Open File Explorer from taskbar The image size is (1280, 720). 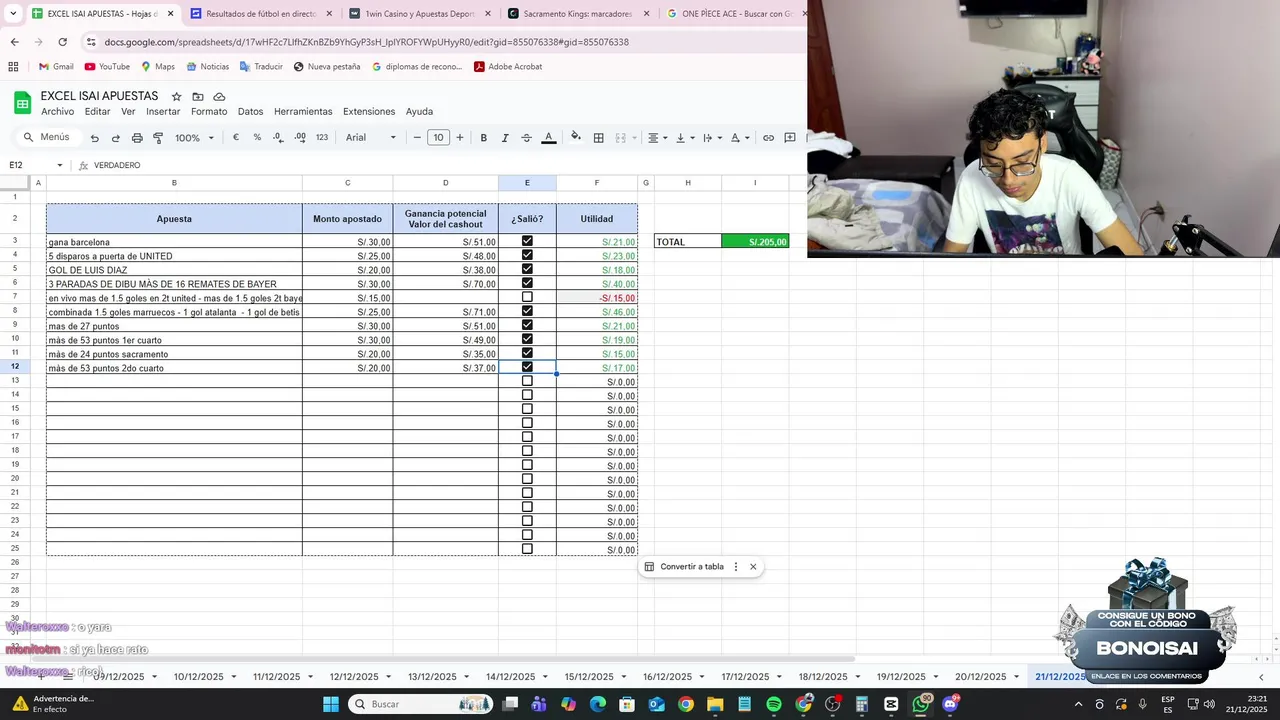[x=715, y=704]
